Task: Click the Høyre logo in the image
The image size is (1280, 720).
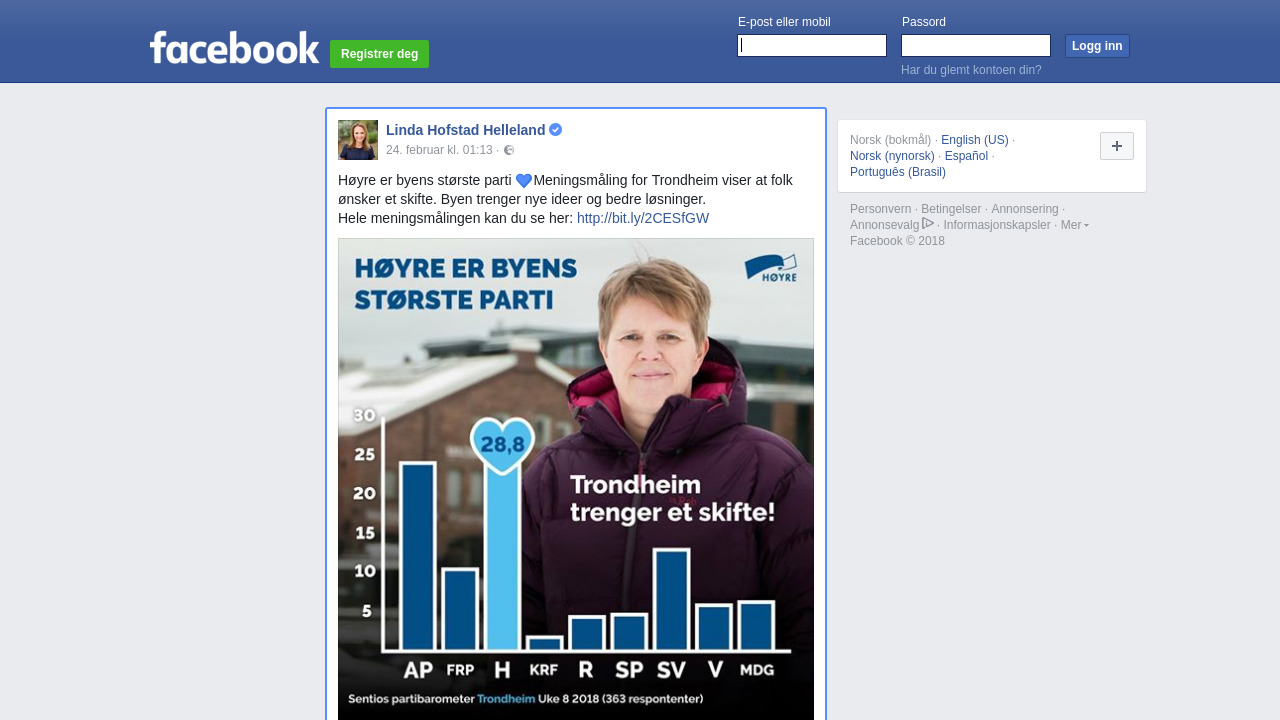Action: click(771, 268)
